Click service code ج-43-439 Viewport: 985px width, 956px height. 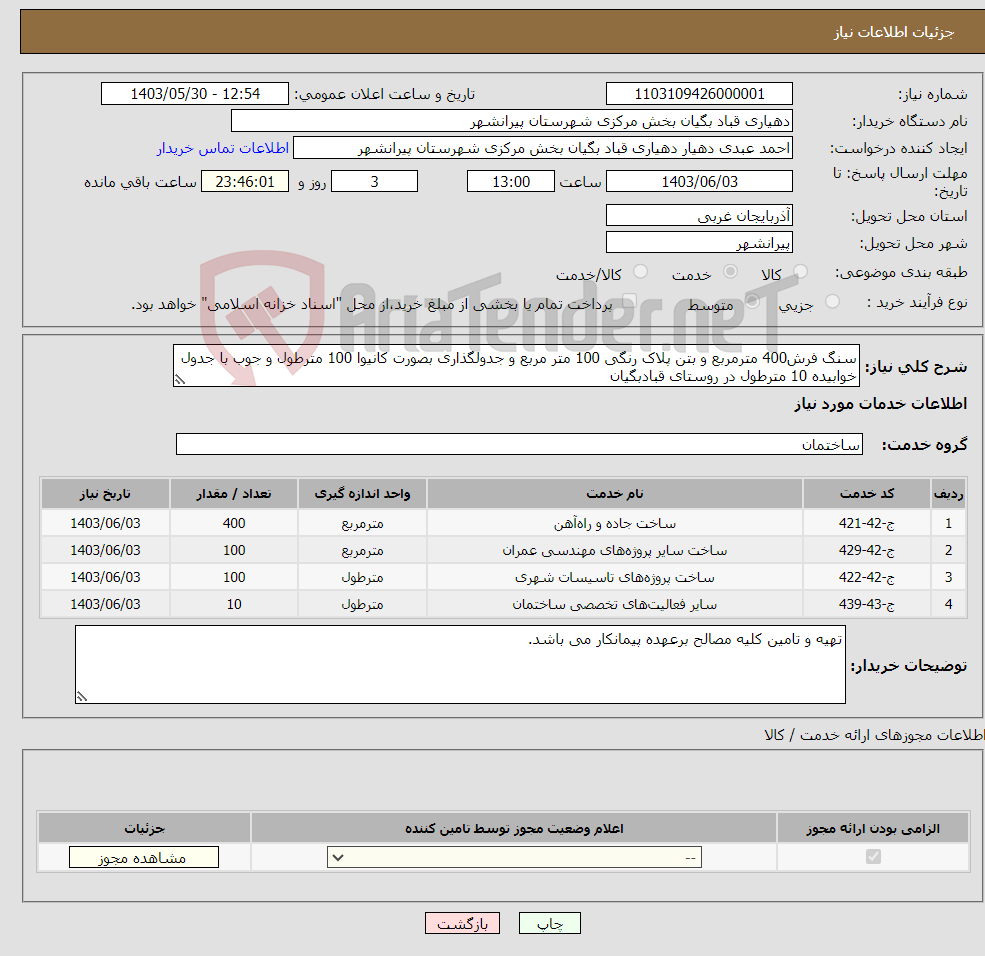pyautogui.click(x=867, y=604)
